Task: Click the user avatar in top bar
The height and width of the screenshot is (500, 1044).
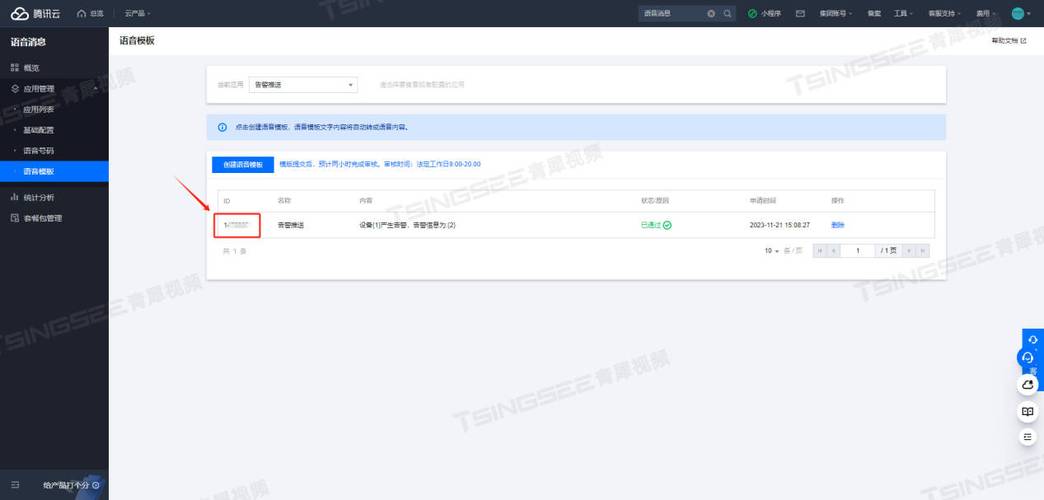Action: click(x=1017, y=13)
